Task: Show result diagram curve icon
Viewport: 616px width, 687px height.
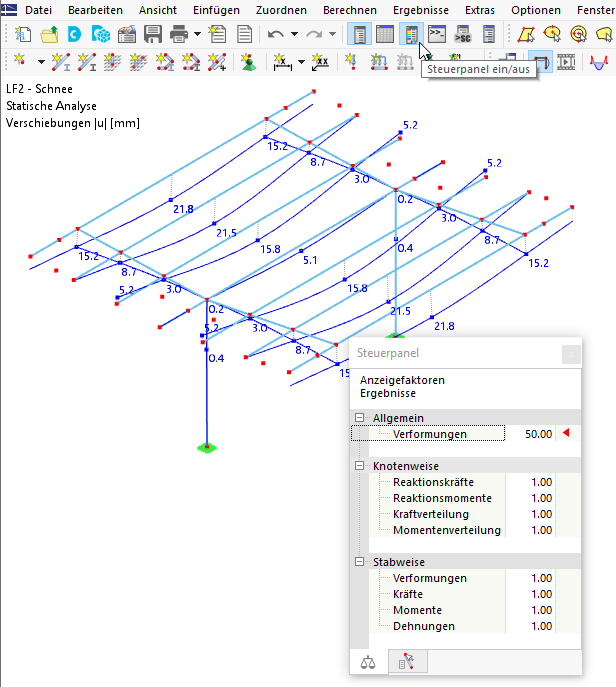Action: (x=599, y=62)
